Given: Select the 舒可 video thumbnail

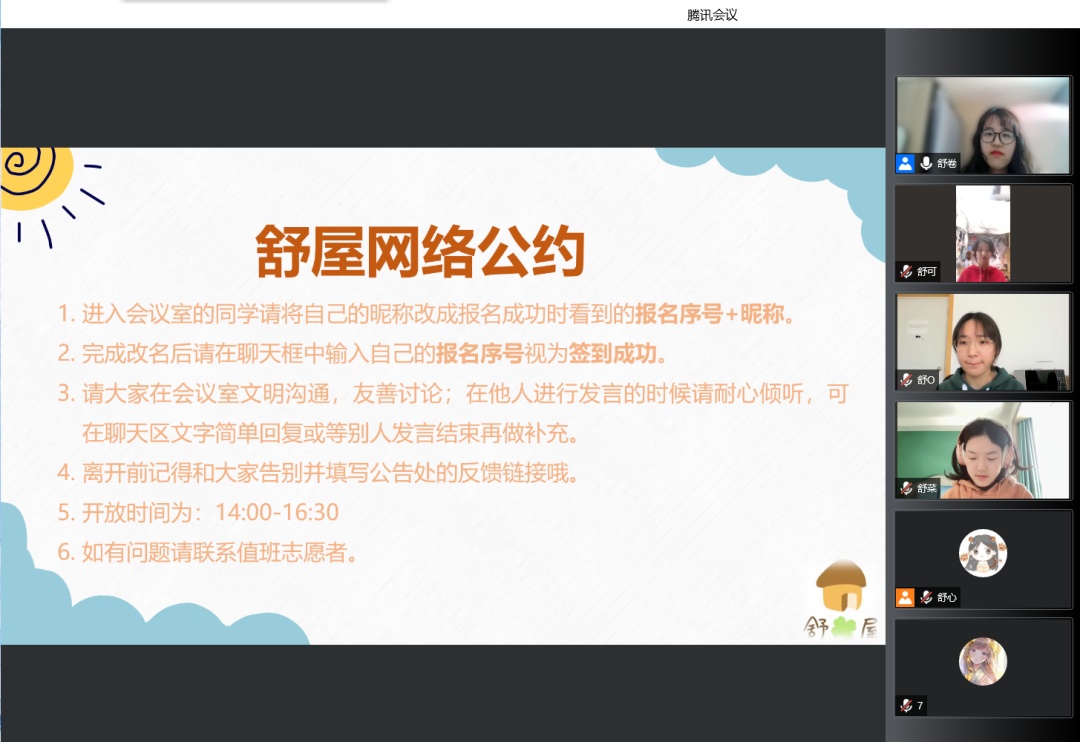Looking at the screenshot, I should pos(983,233).
